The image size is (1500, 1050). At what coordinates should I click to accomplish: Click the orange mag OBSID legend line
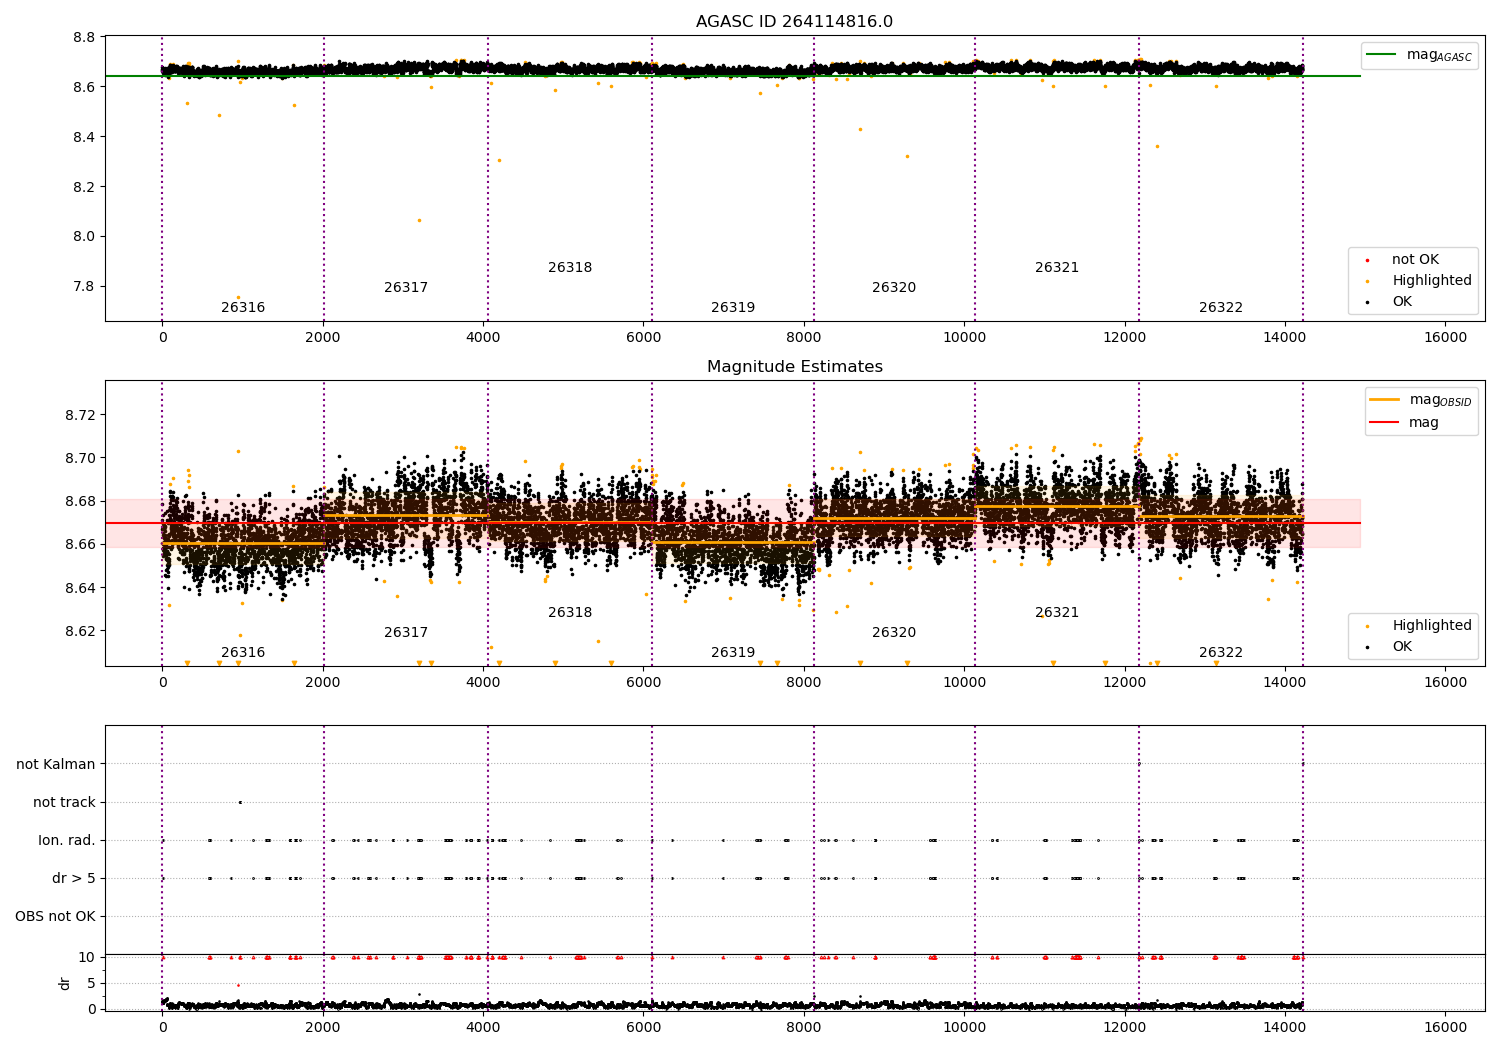pyautogui.click(x=1384, y=400)
